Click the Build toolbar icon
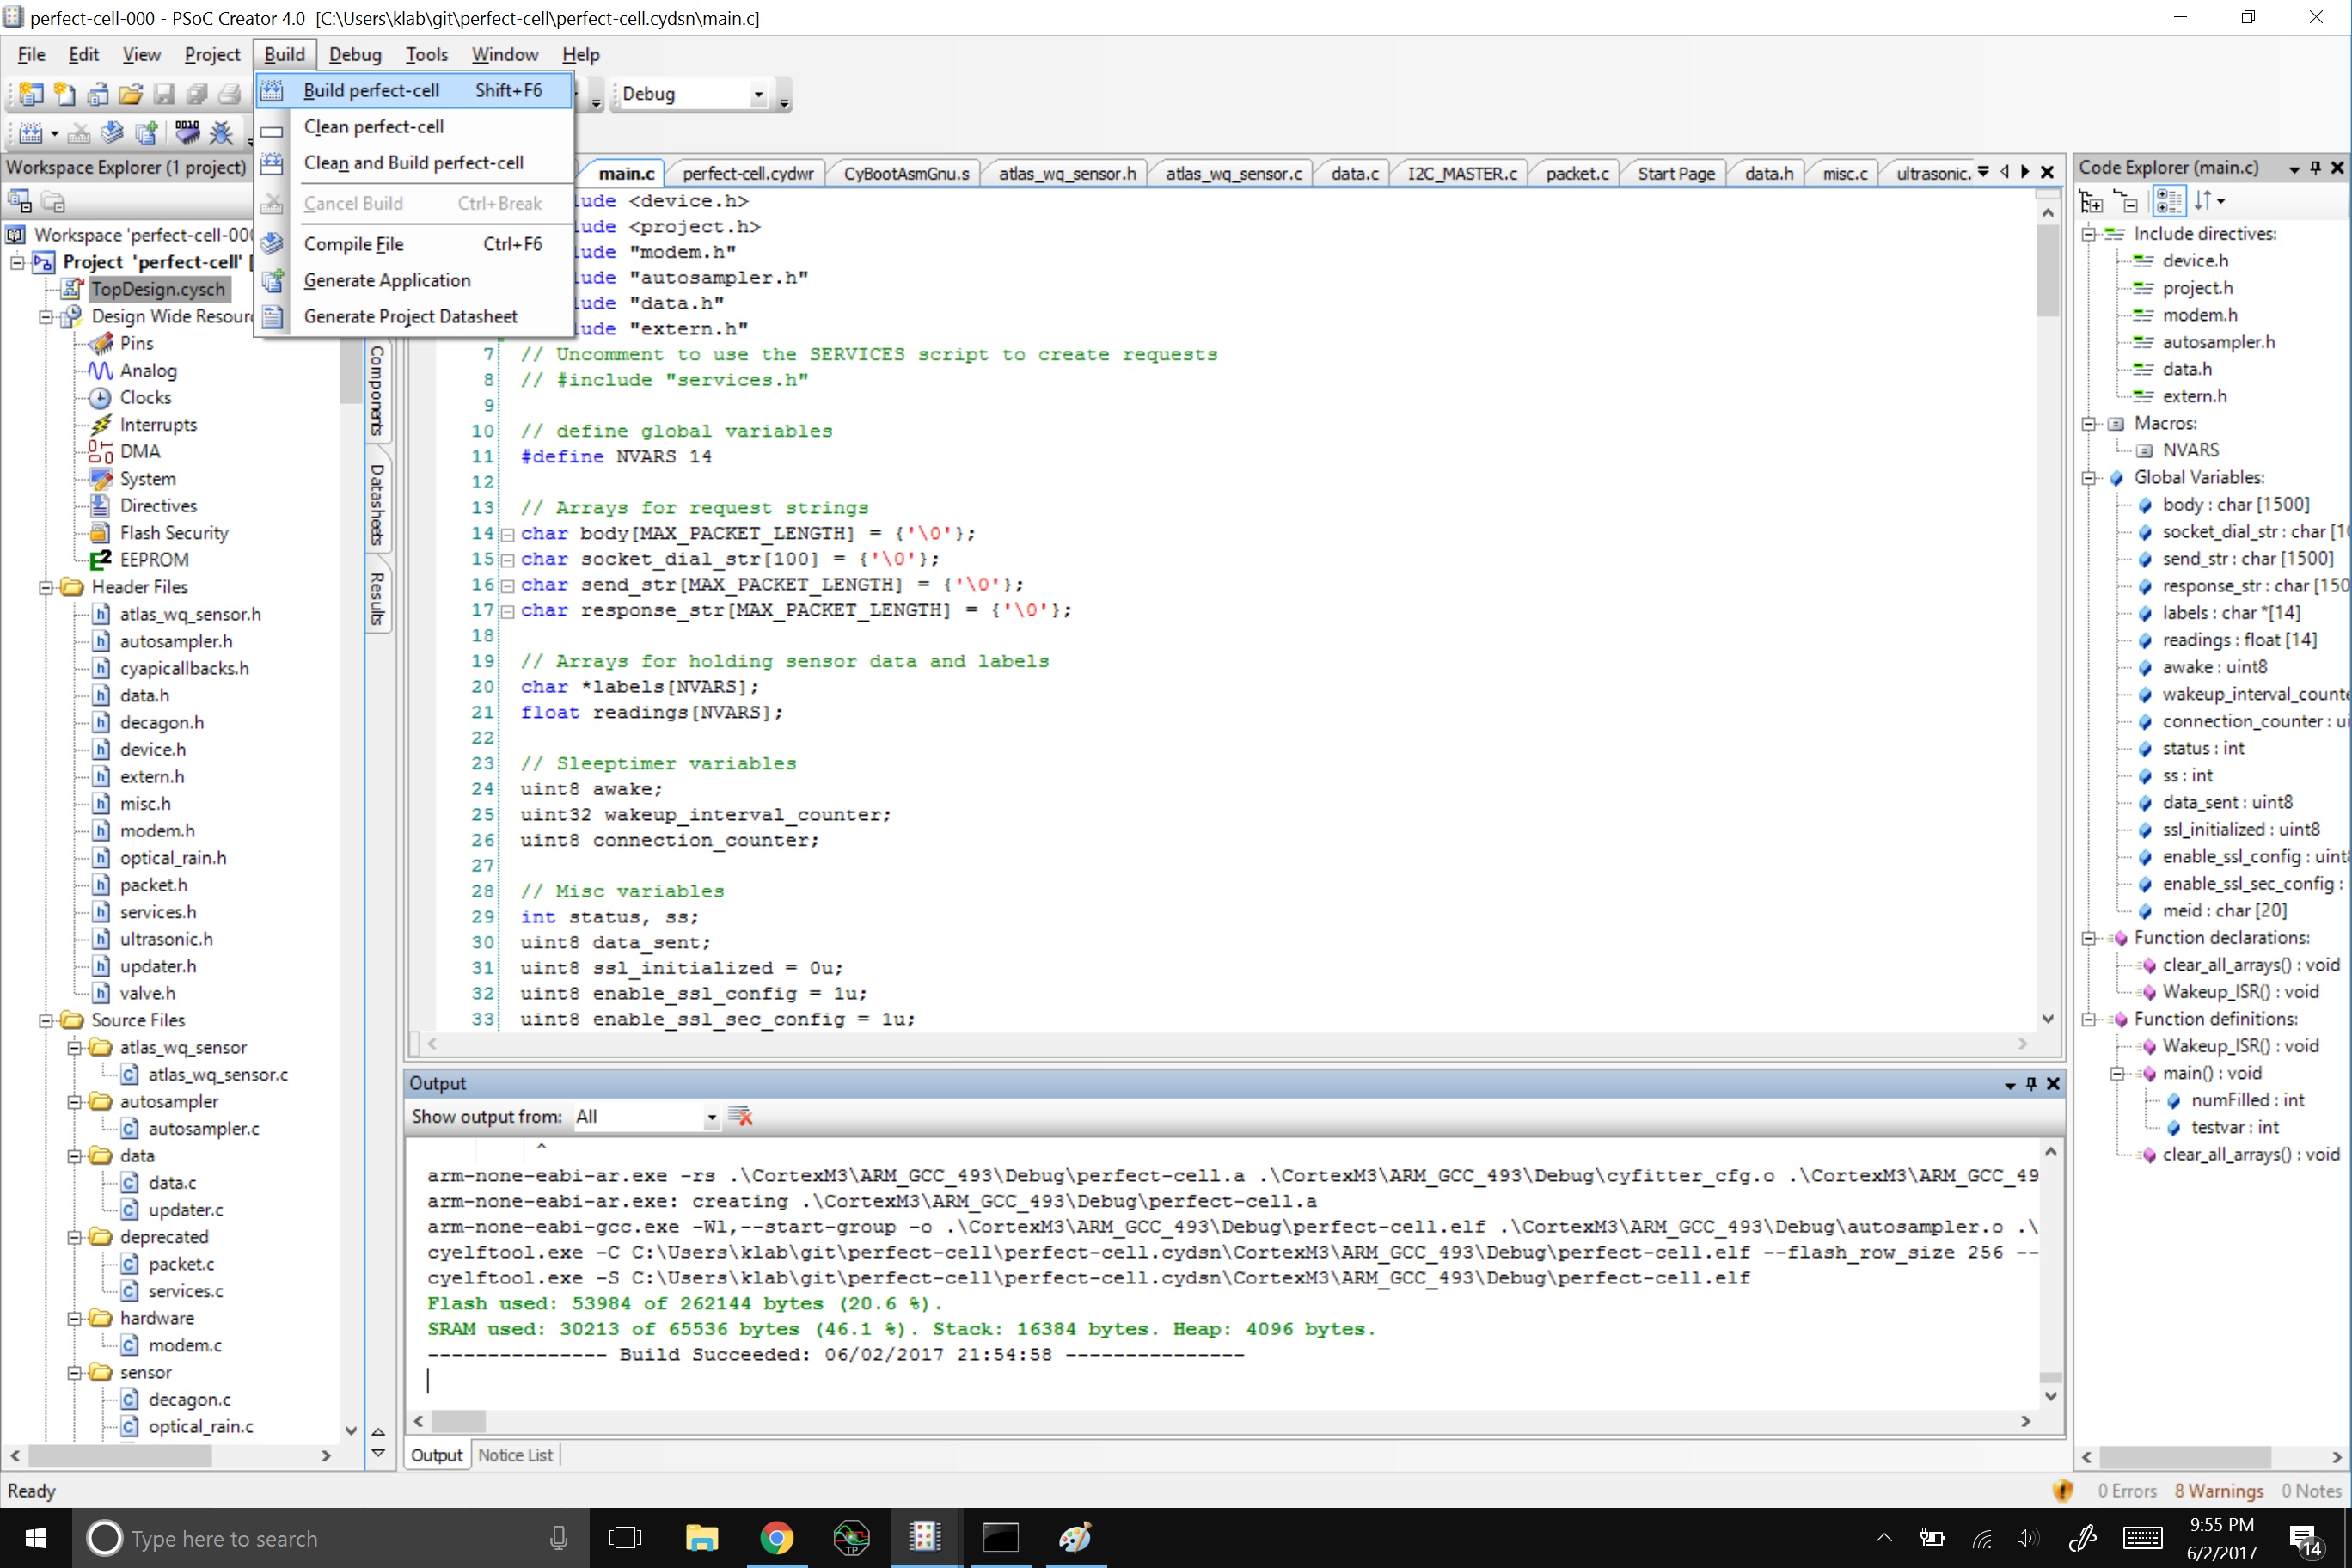 31,132
